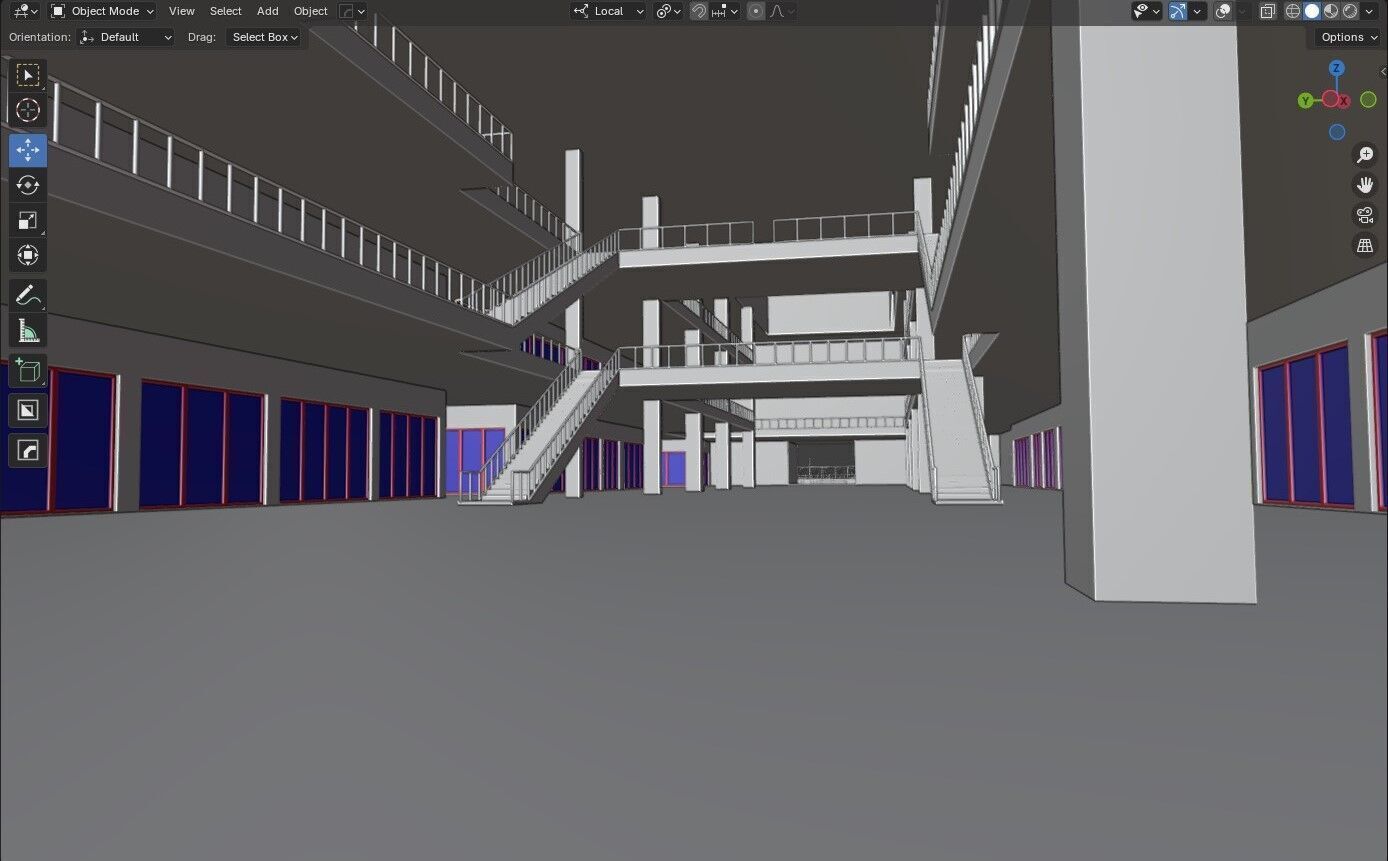Open the editor type menu

(x=26, y=11)
